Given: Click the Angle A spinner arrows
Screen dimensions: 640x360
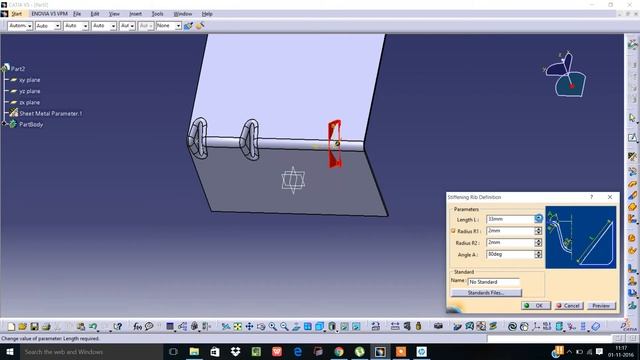Looking at the screenshot, I should pos(538,255).
